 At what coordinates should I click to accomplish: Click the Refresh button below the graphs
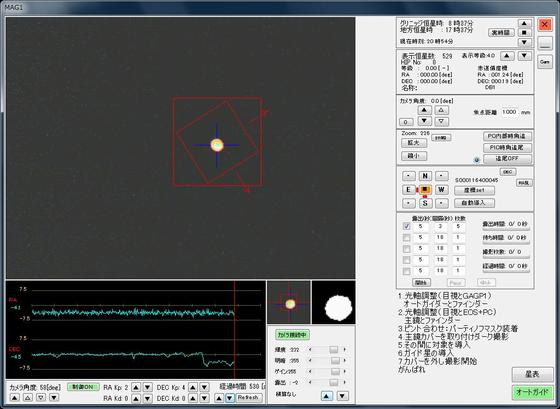248,398
